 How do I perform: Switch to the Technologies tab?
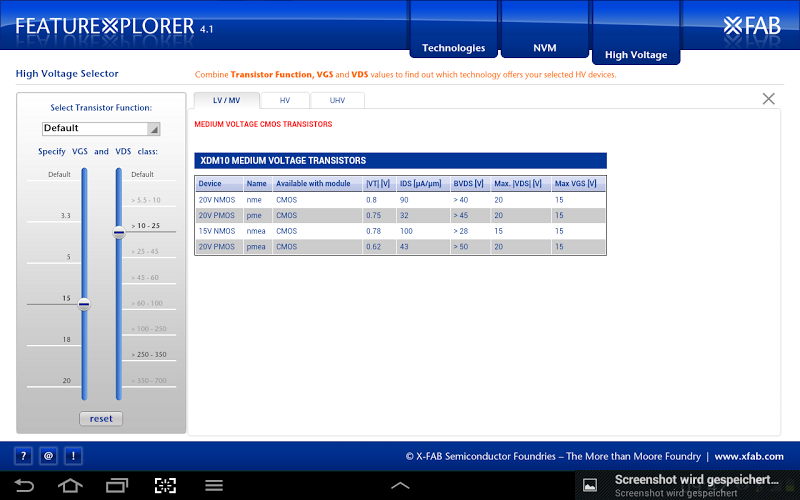click(x=454, y=48)
